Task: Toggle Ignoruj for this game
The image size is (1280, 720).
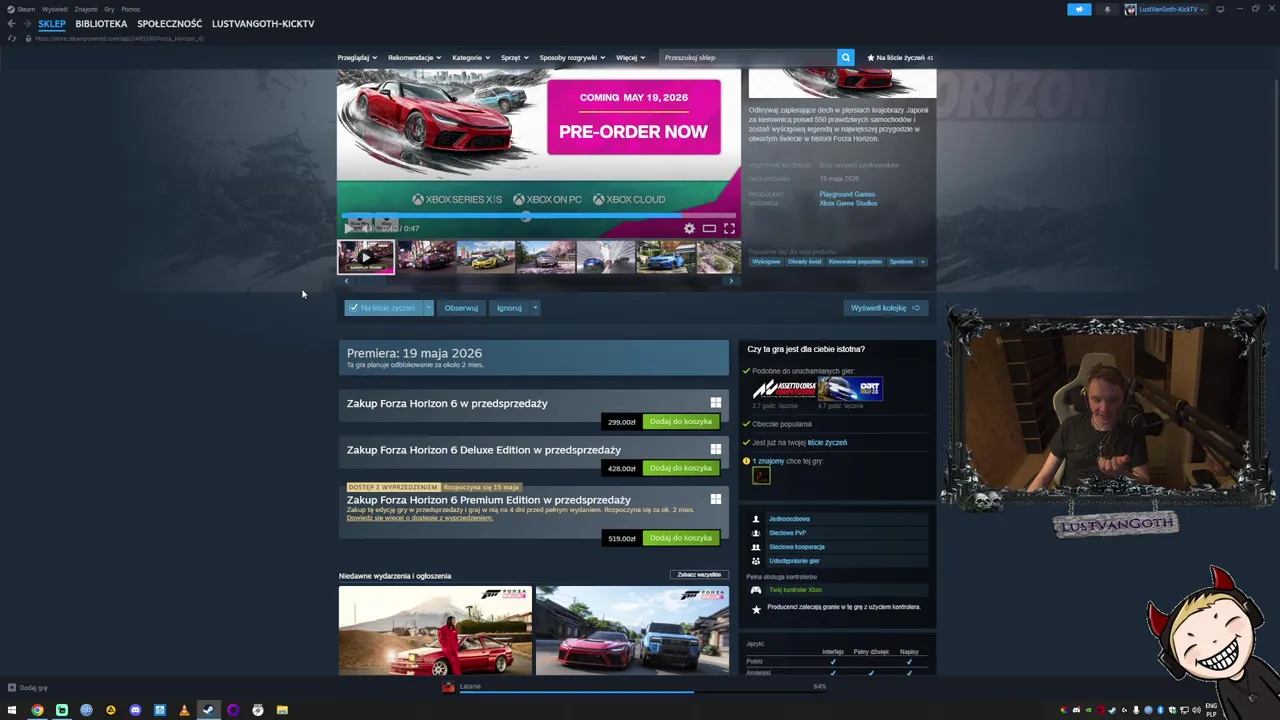Action: (509, 308)
